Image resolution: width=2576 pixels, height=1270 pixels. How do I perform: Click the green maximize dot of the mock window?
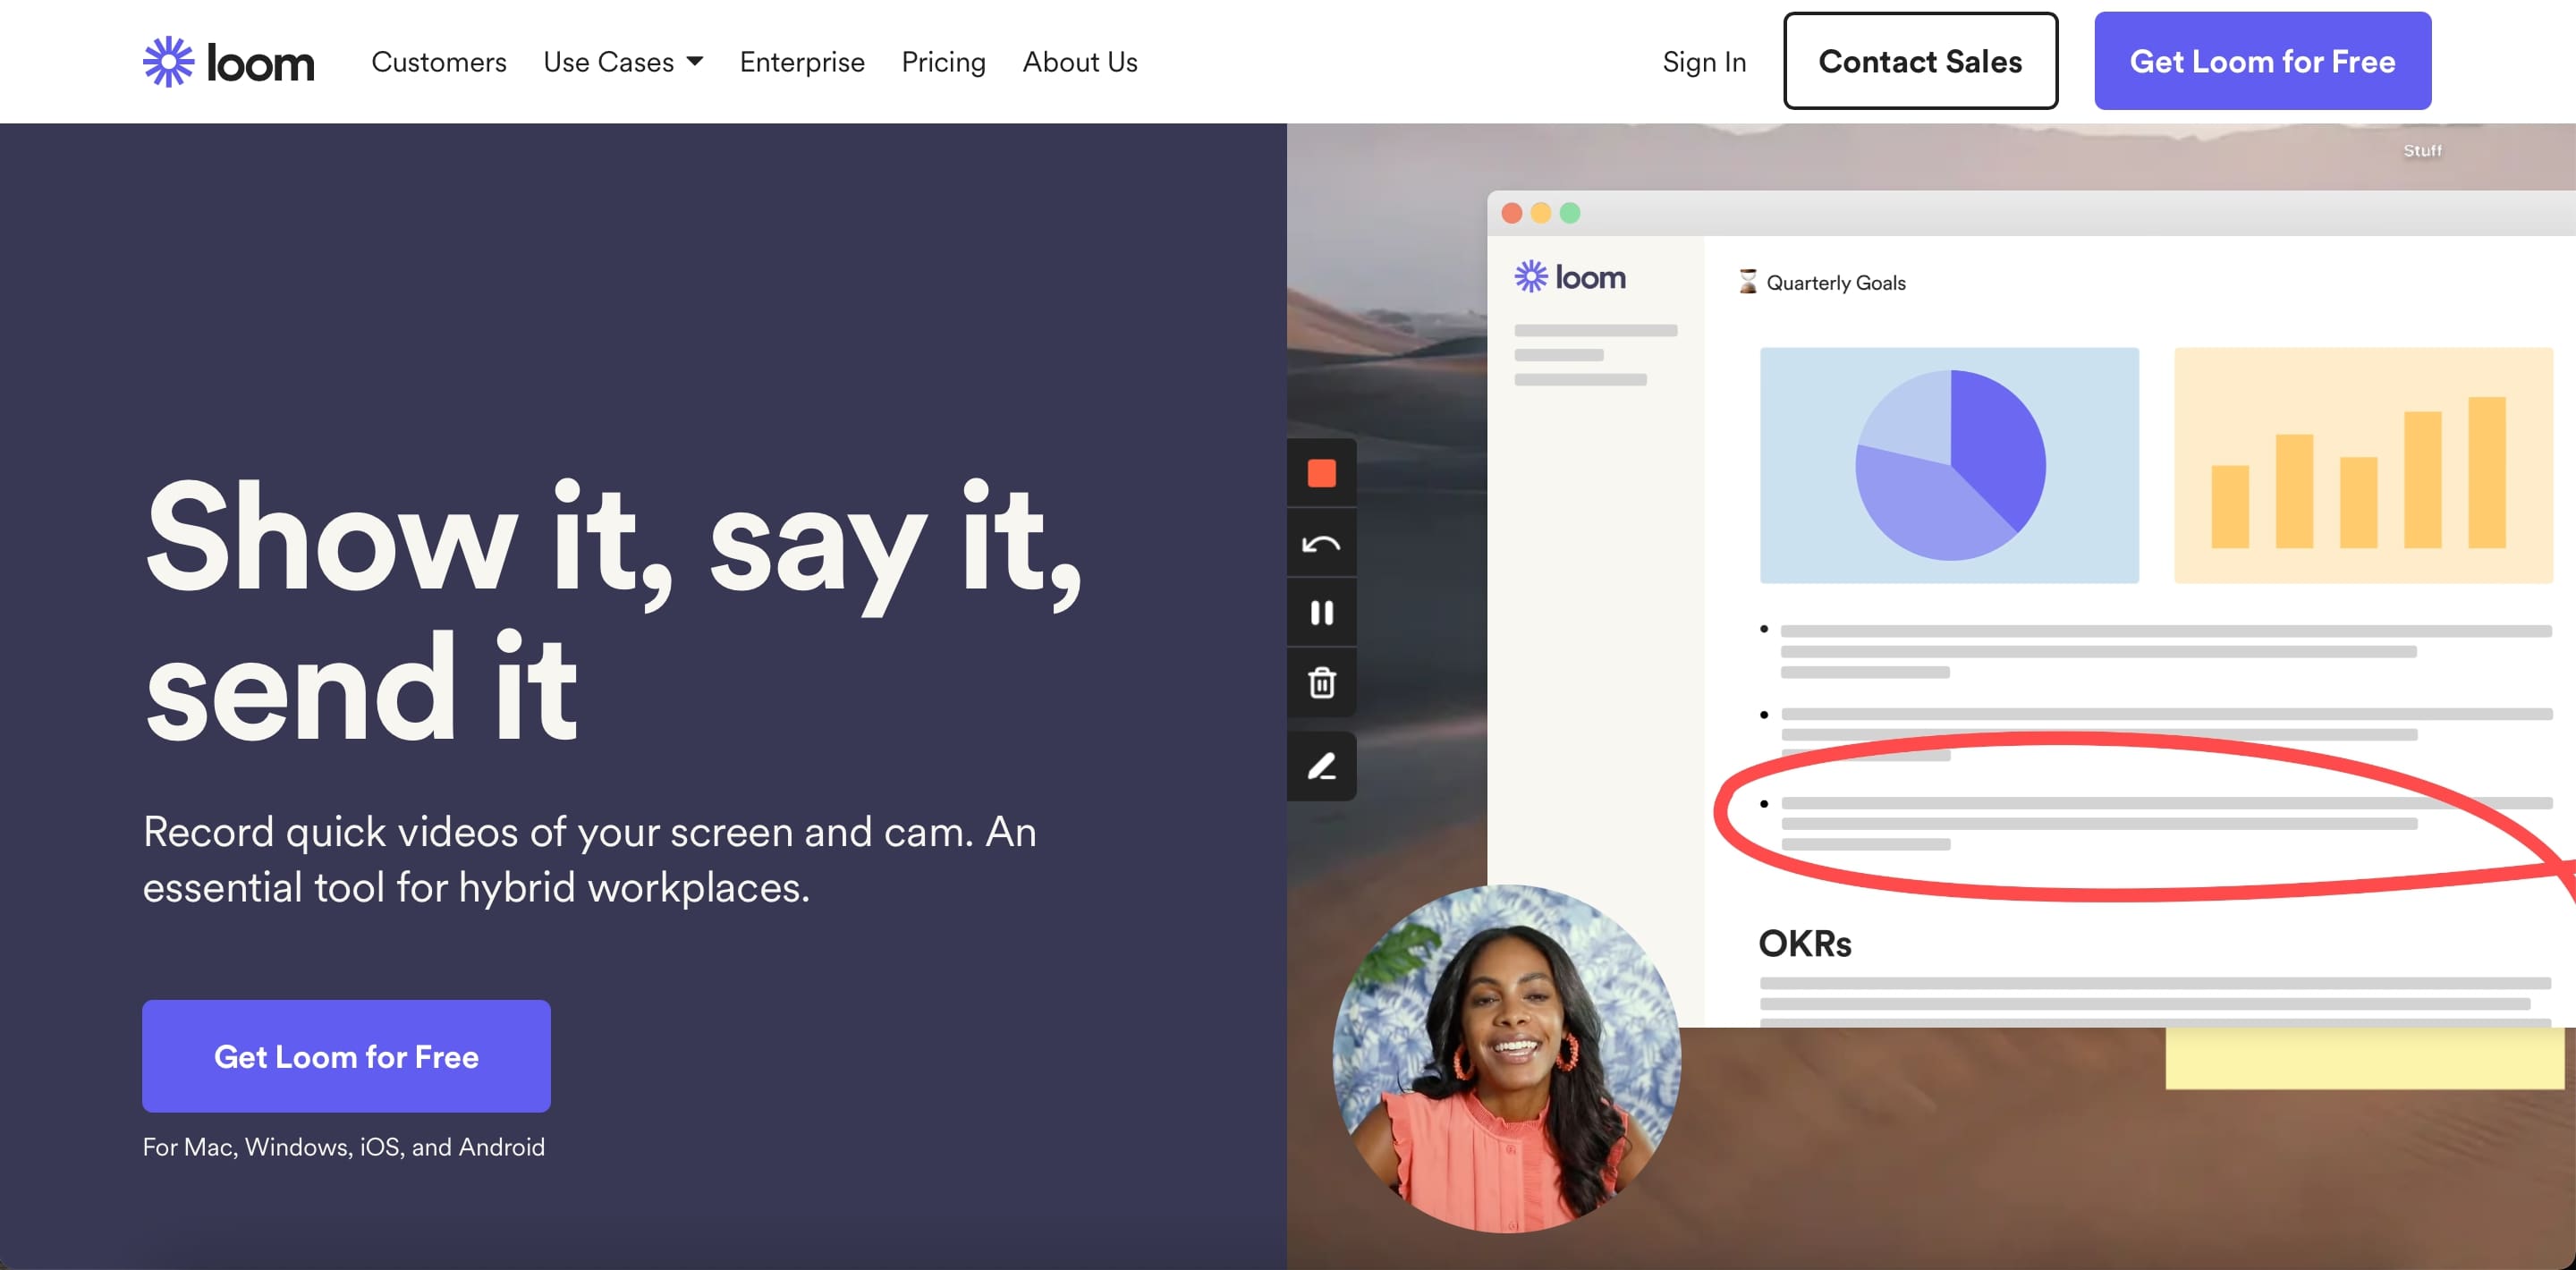click(x=1570, y=213)
